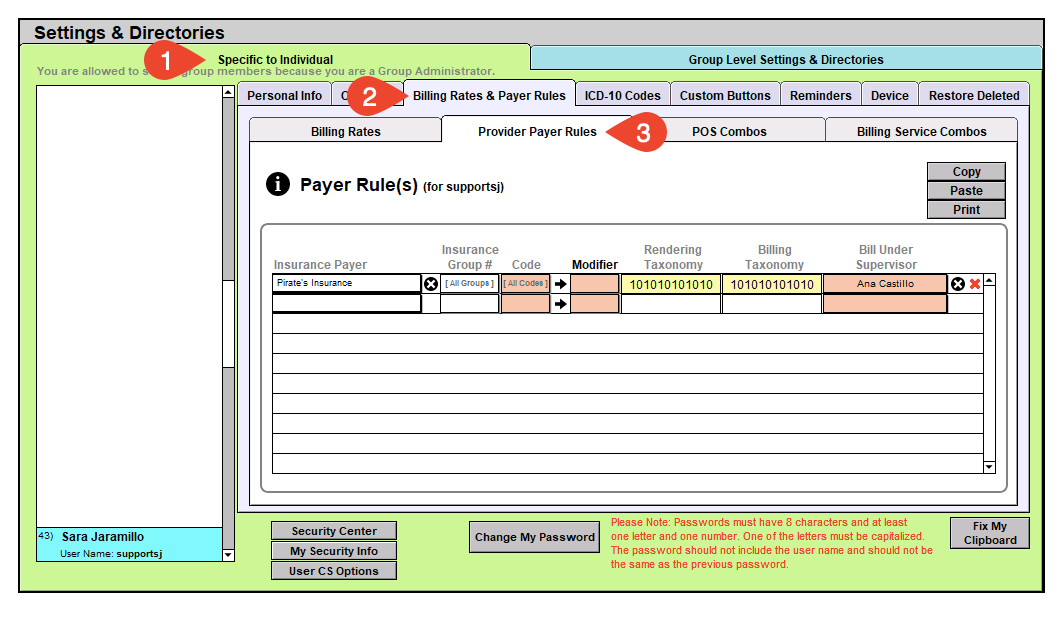Clear the Ana Castillo supervisor with the black X
Screen dimensions: 1062x618
point(957,284)
